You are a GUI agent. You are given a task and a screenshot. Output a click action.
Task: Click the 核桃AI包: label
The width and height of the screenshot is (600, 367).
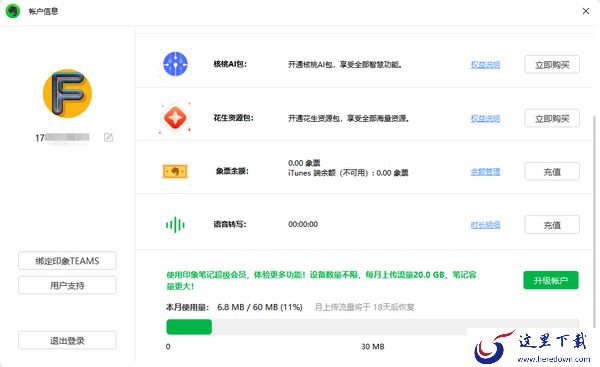(230, 64)
